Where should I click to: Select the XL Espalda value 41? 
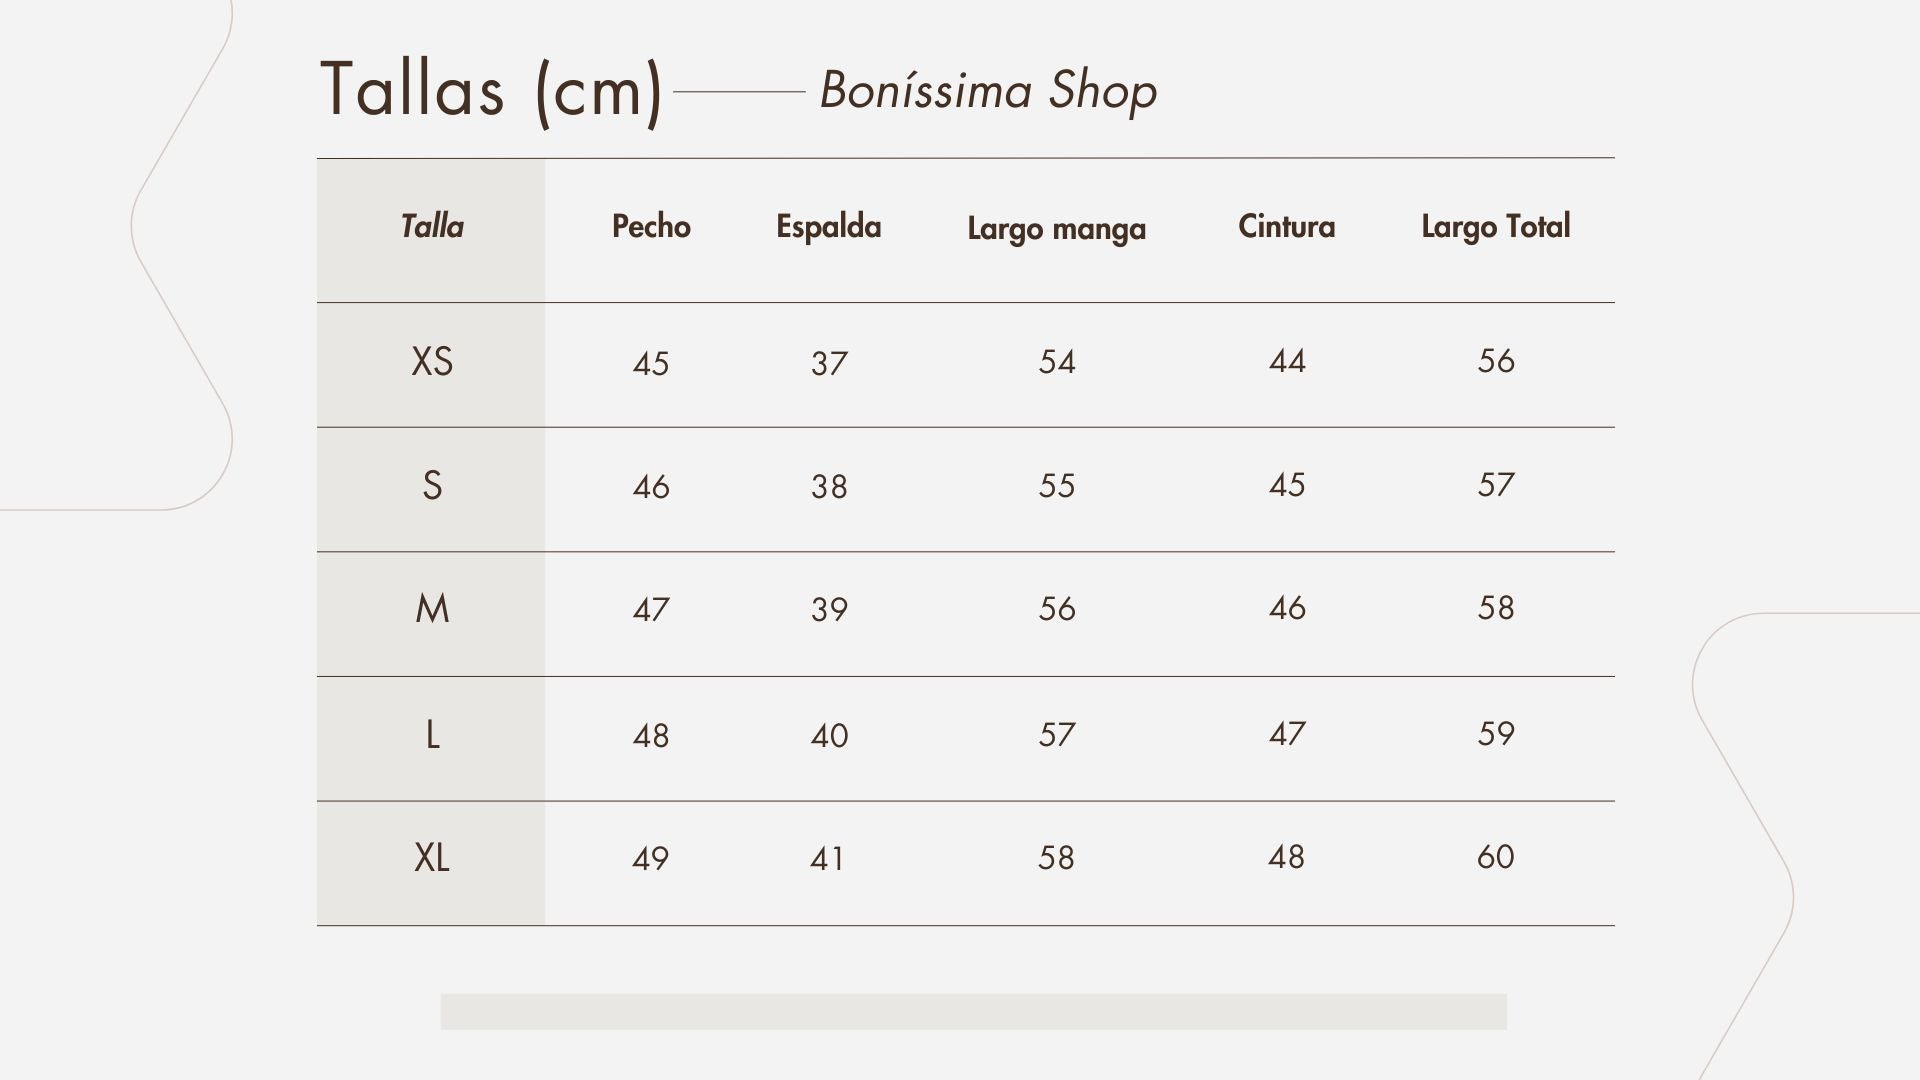click(828, 859)
